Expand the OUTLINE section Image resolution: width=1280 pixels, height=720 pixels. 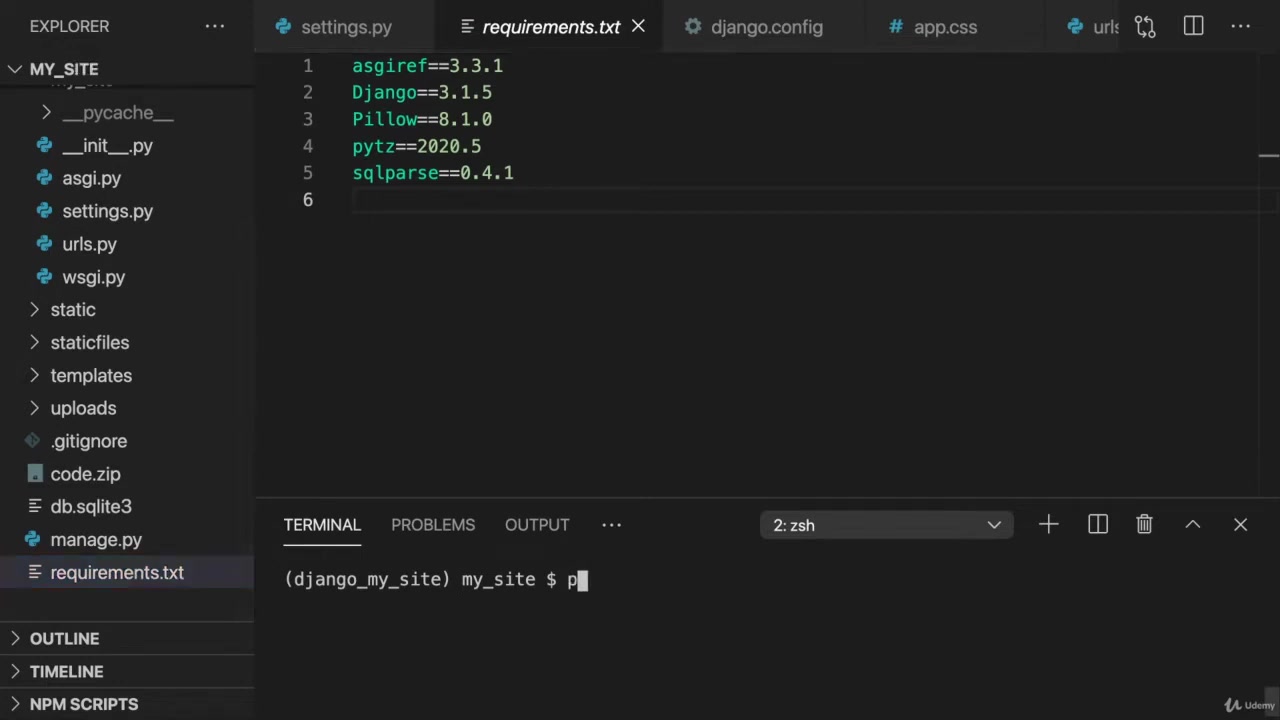tap(64, 639)
